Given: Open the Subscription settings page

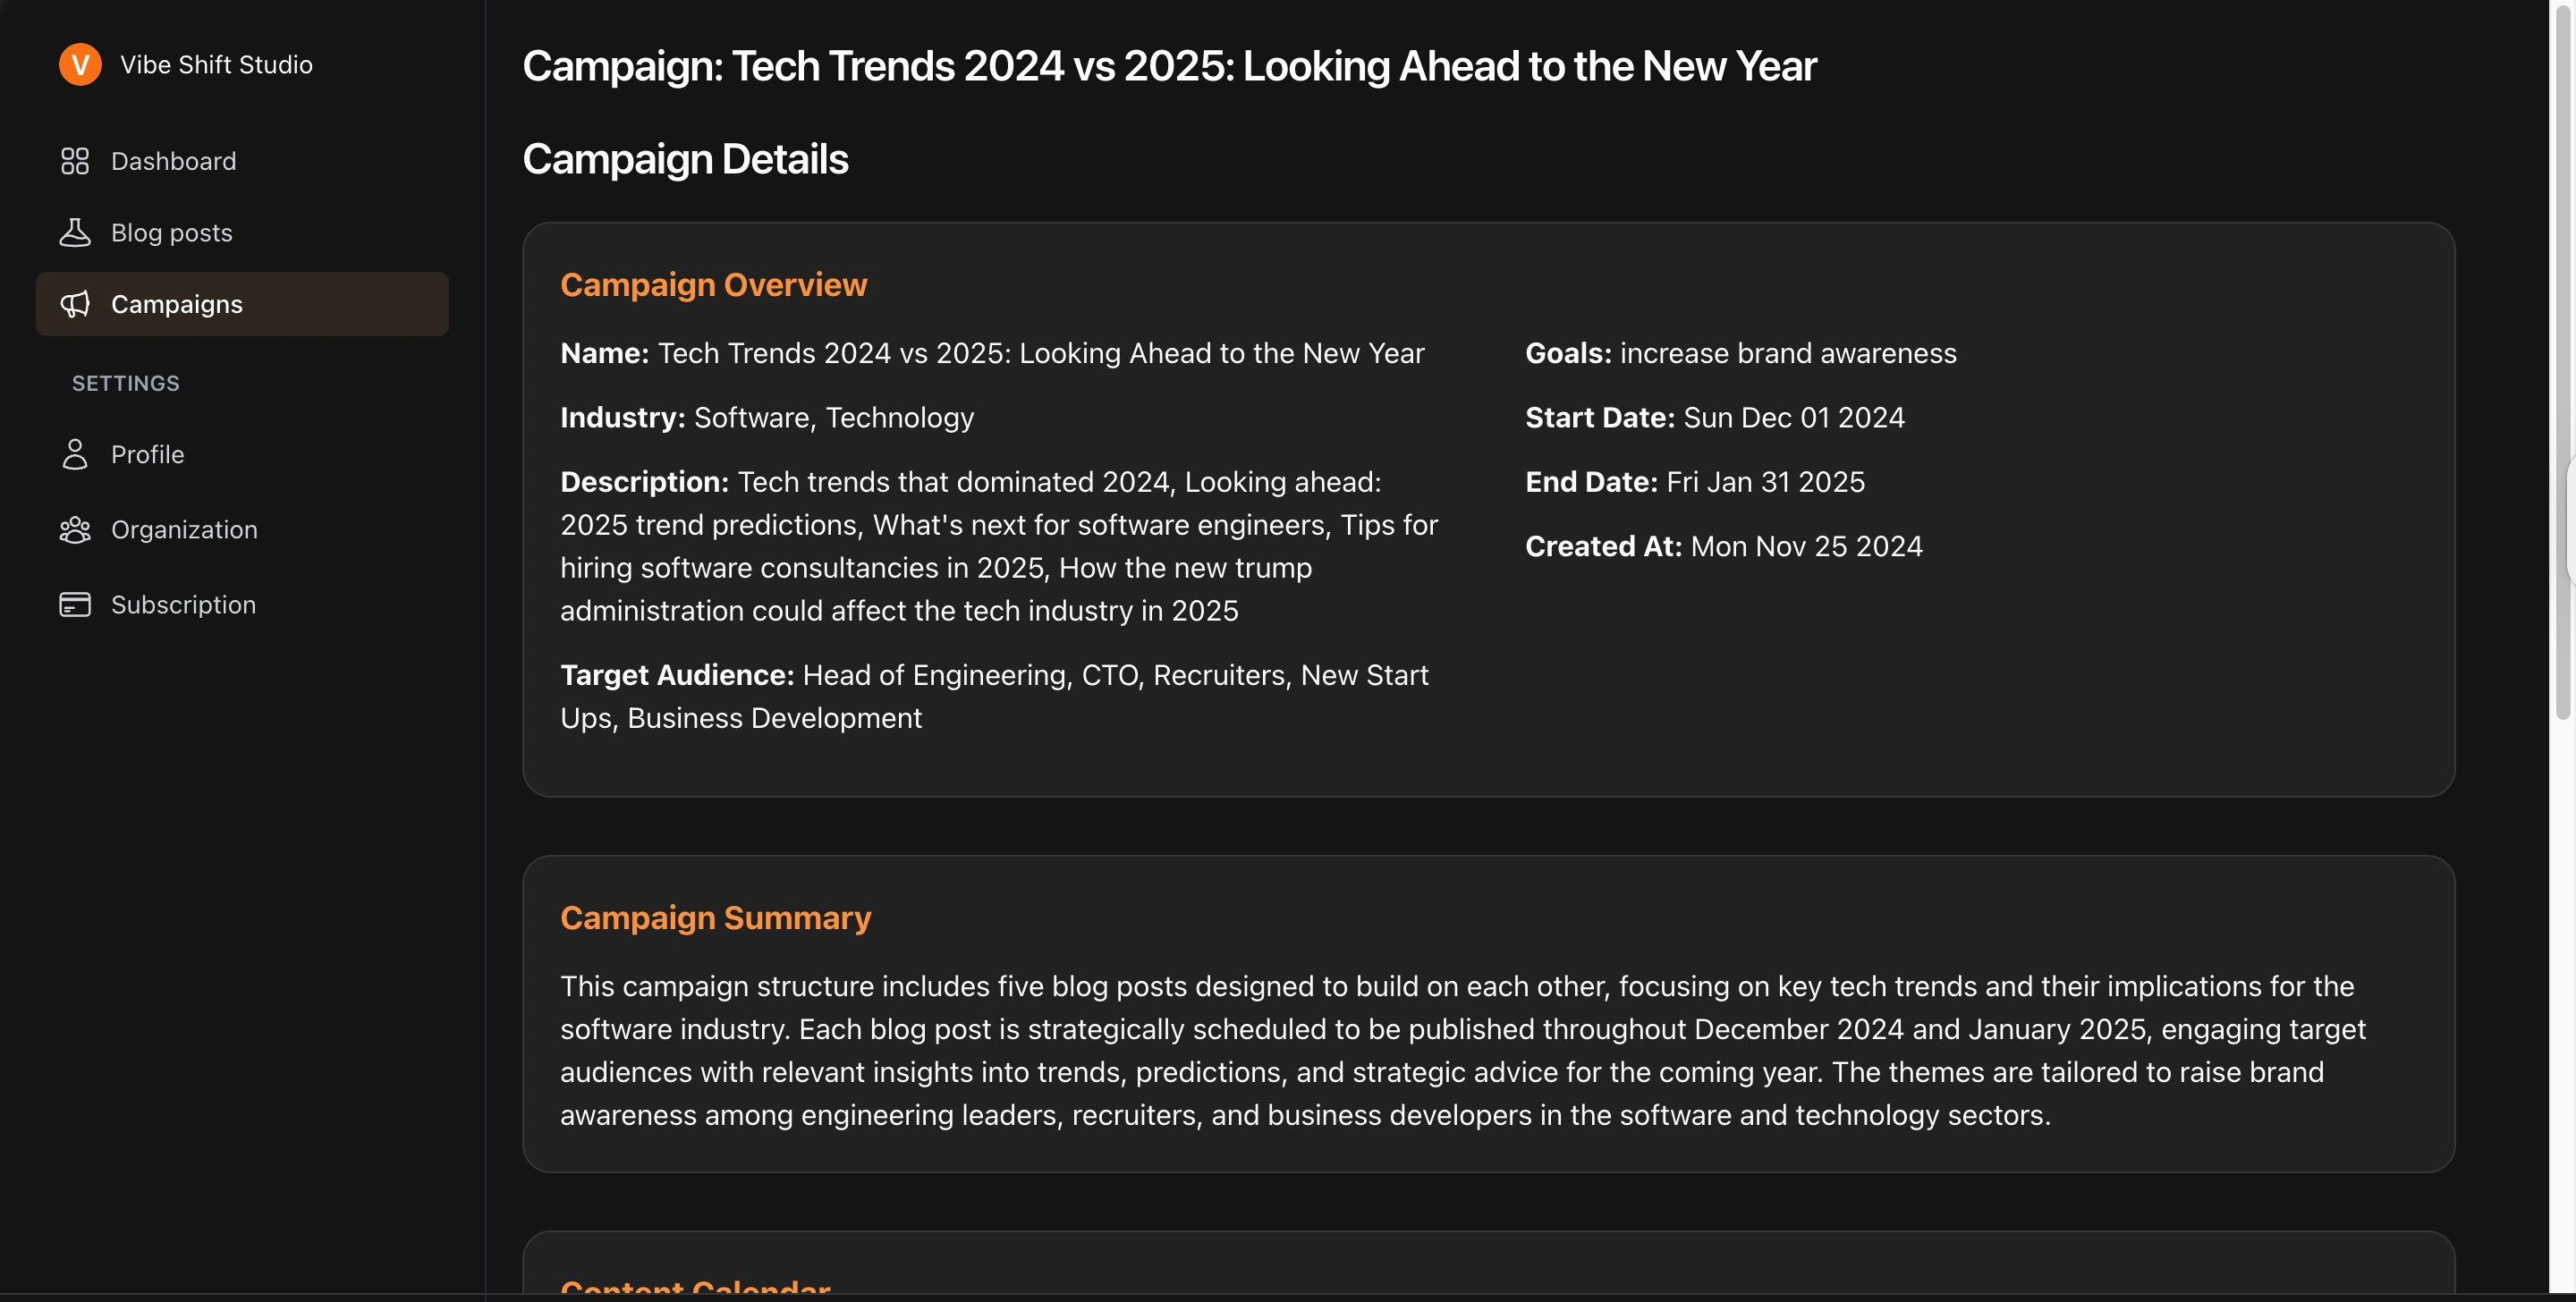Looking at the screenshot, I should click(x=183, y=605).
